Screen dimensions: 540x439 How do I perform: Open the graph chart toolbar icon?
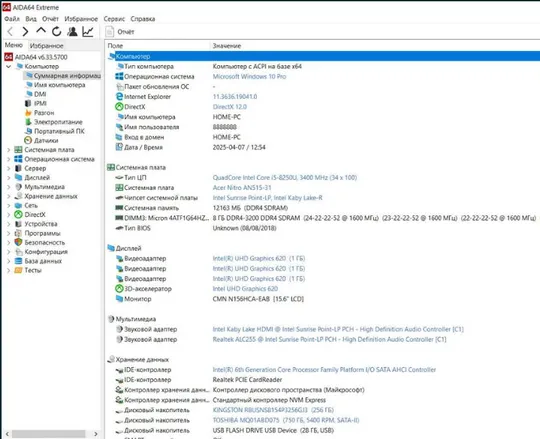click(x=88, y=32)
